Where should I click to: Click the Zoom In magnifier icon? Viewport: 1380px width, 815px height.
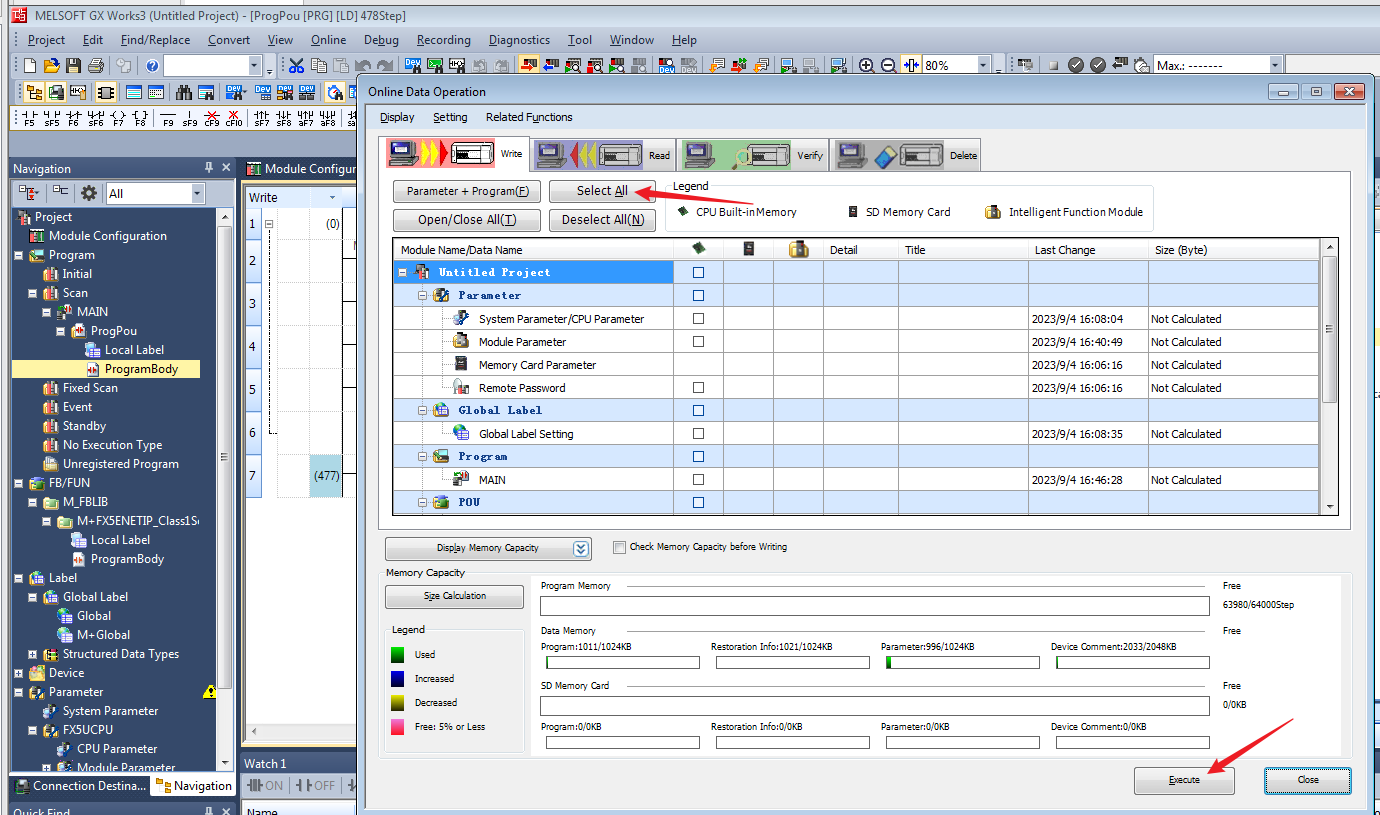pyautogui.click(x=866, y=66)
